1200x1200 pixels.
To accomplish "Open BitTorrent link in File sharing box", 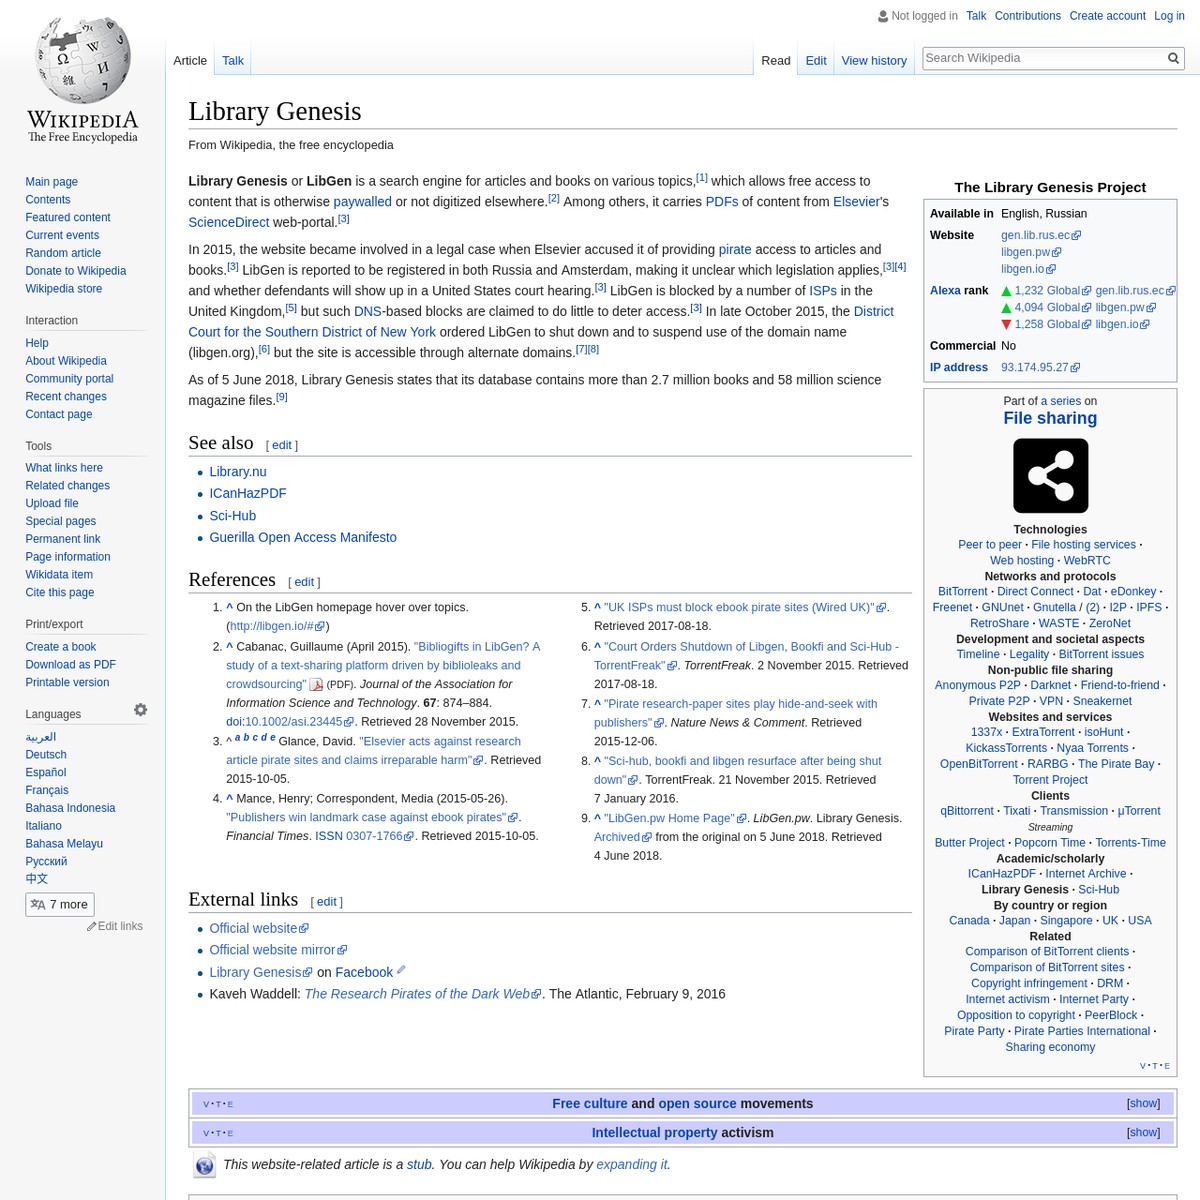I will click(x=963, y=592).
